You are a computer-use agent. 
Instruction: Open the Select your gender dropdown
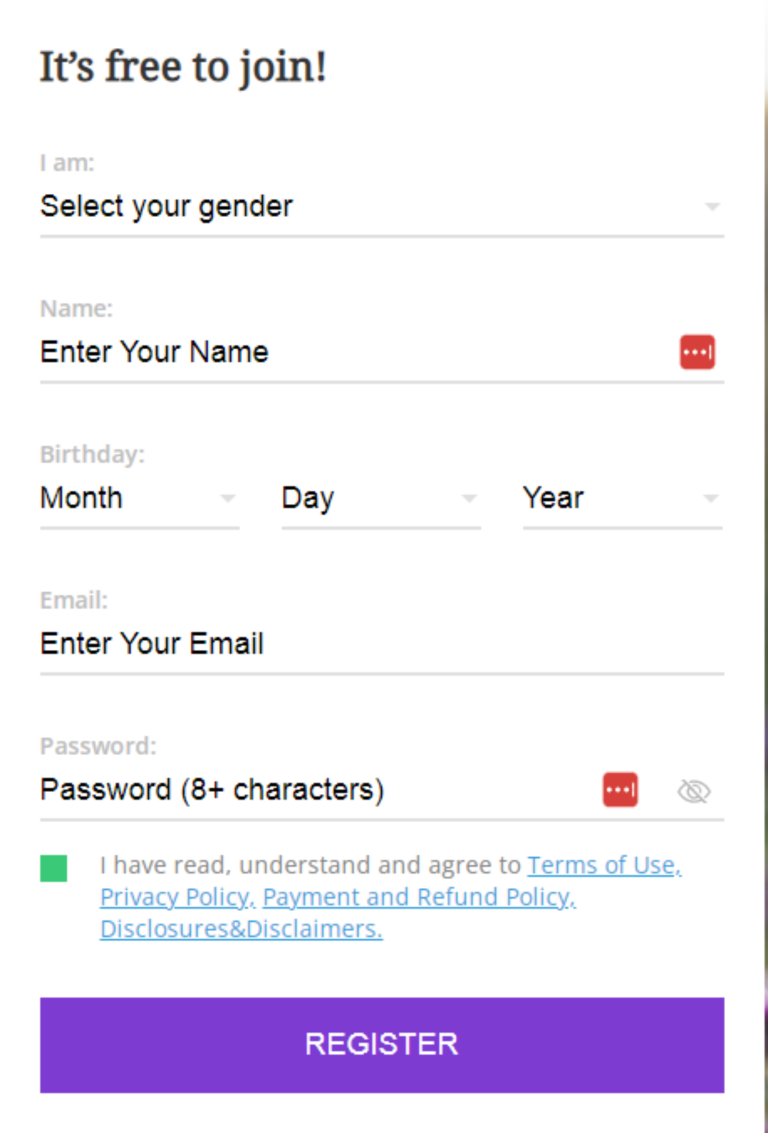tap(380, 205)
